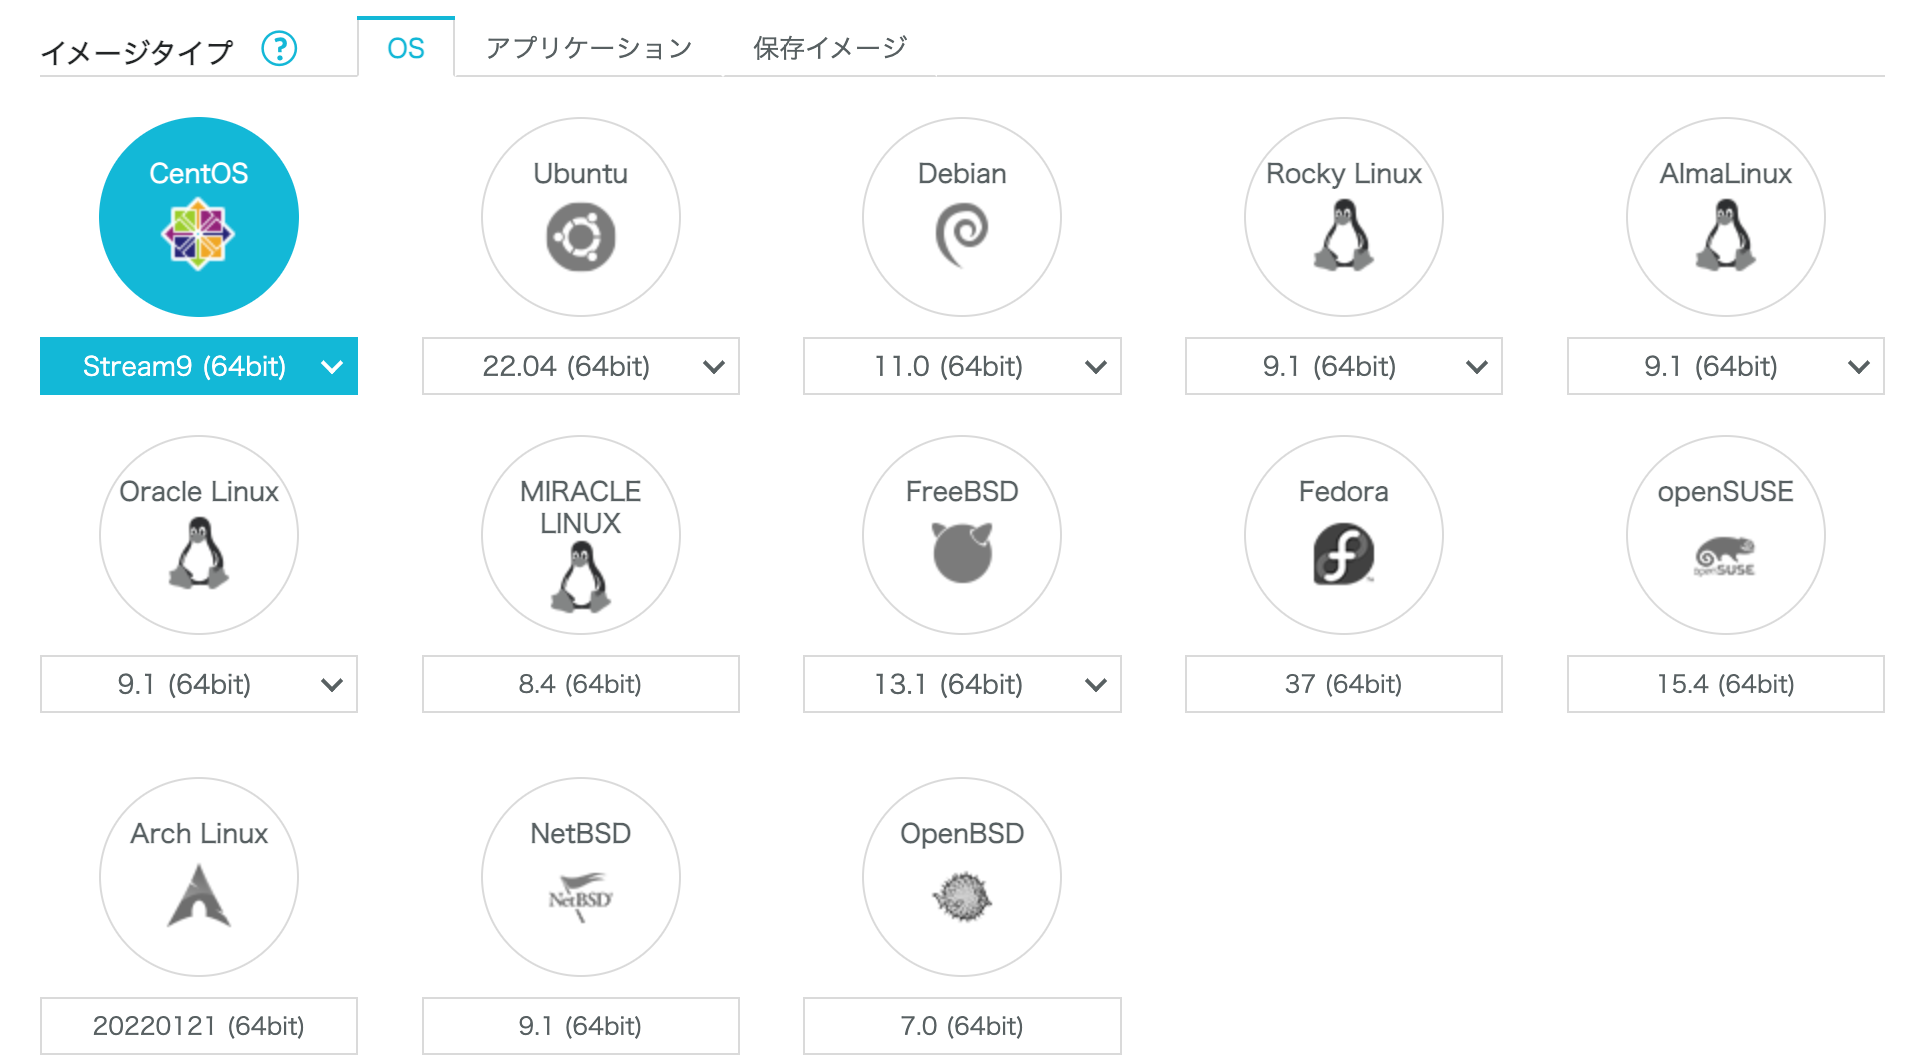Switch to the アプリケーション tab
This screenshot has height=1056, width=1920.
(588, 48)
